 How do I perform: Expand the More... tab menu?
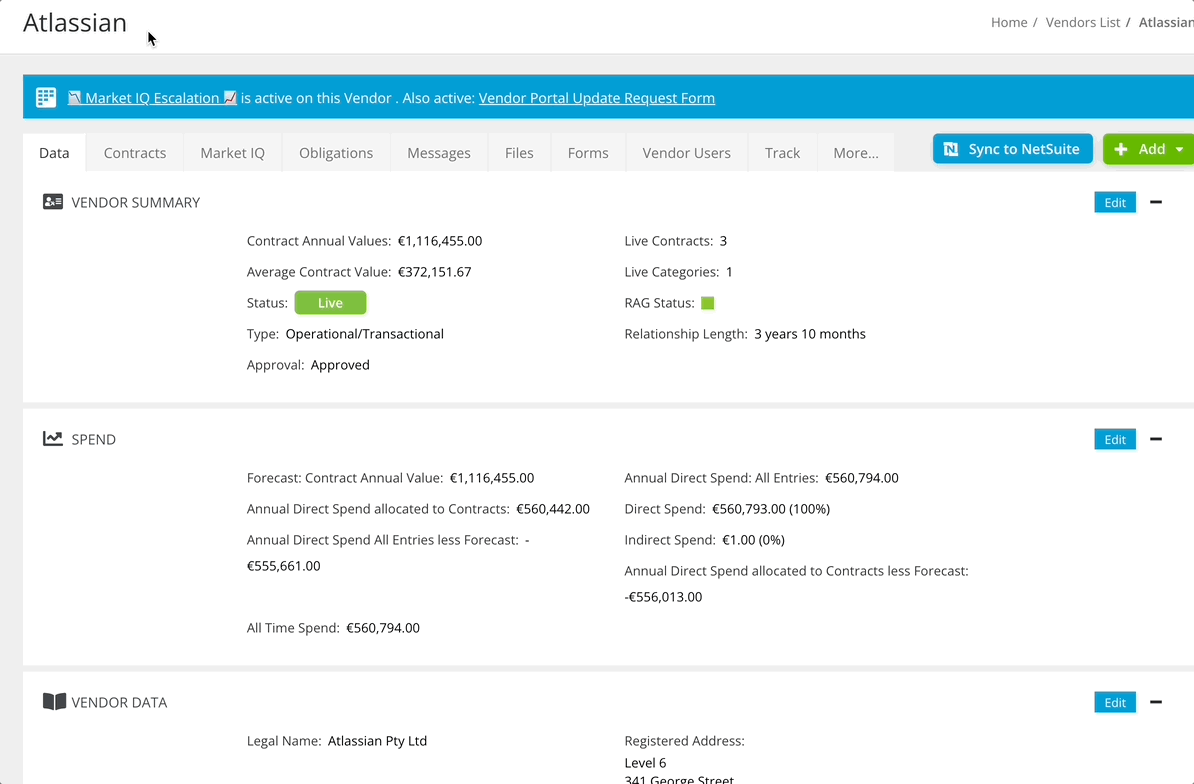pyautogui.click(x=855, y=153)
